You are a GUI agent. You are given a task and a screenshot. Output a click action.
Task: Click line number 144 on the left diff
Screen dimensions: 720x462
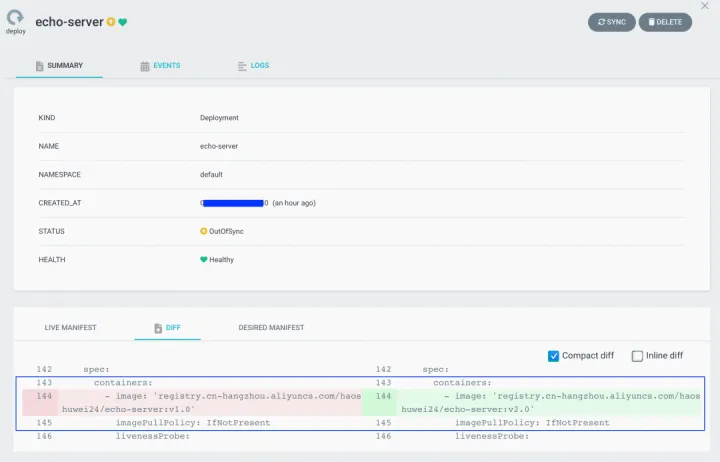click(44, 396)
